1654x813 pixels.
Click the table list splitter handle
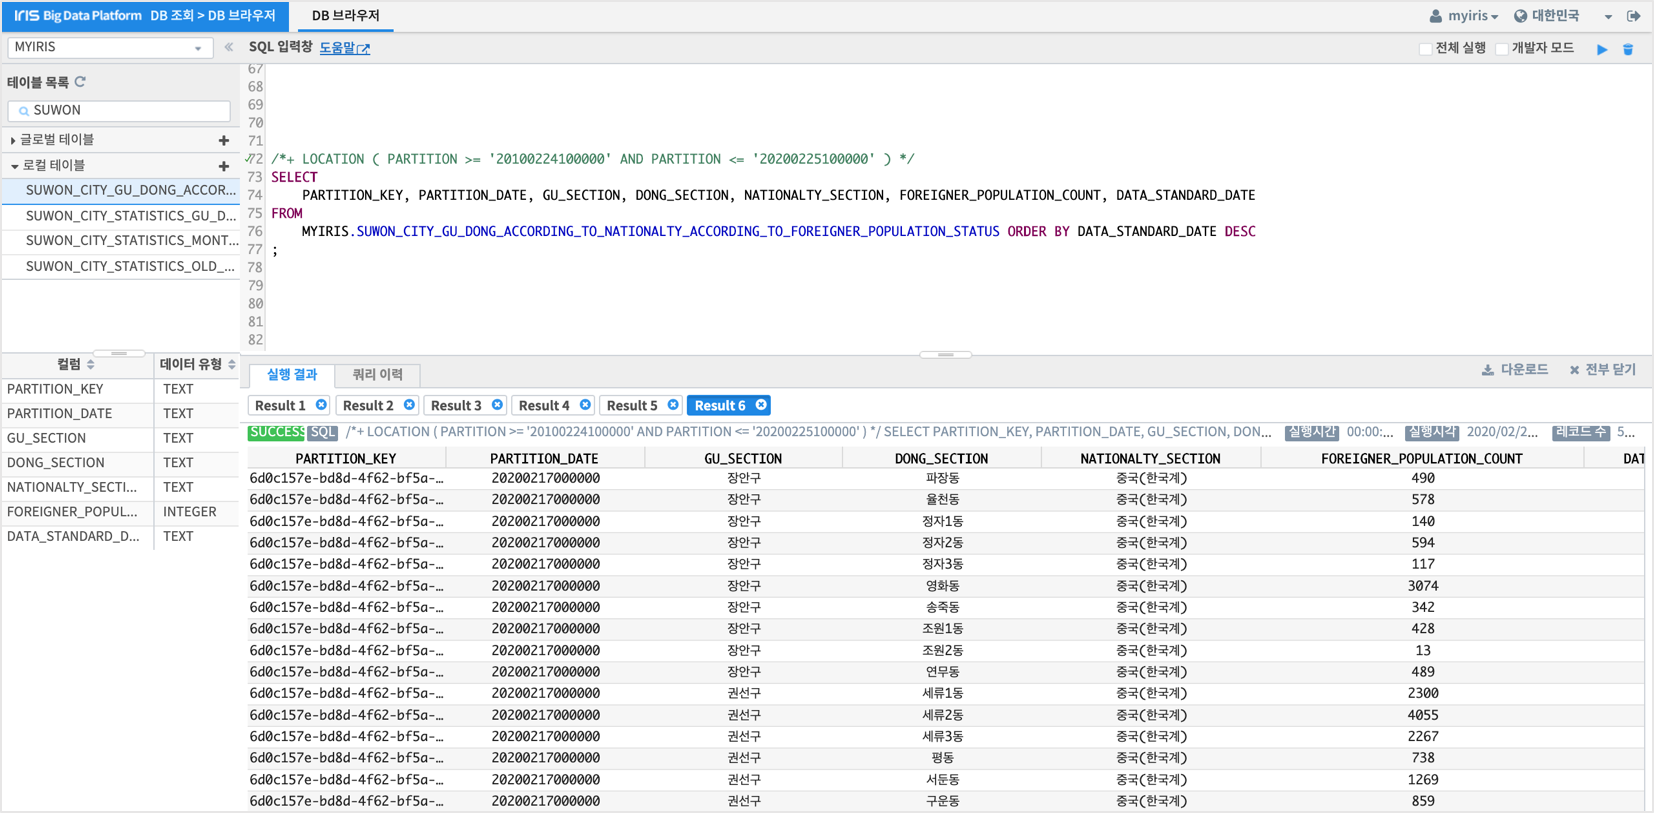120,353
